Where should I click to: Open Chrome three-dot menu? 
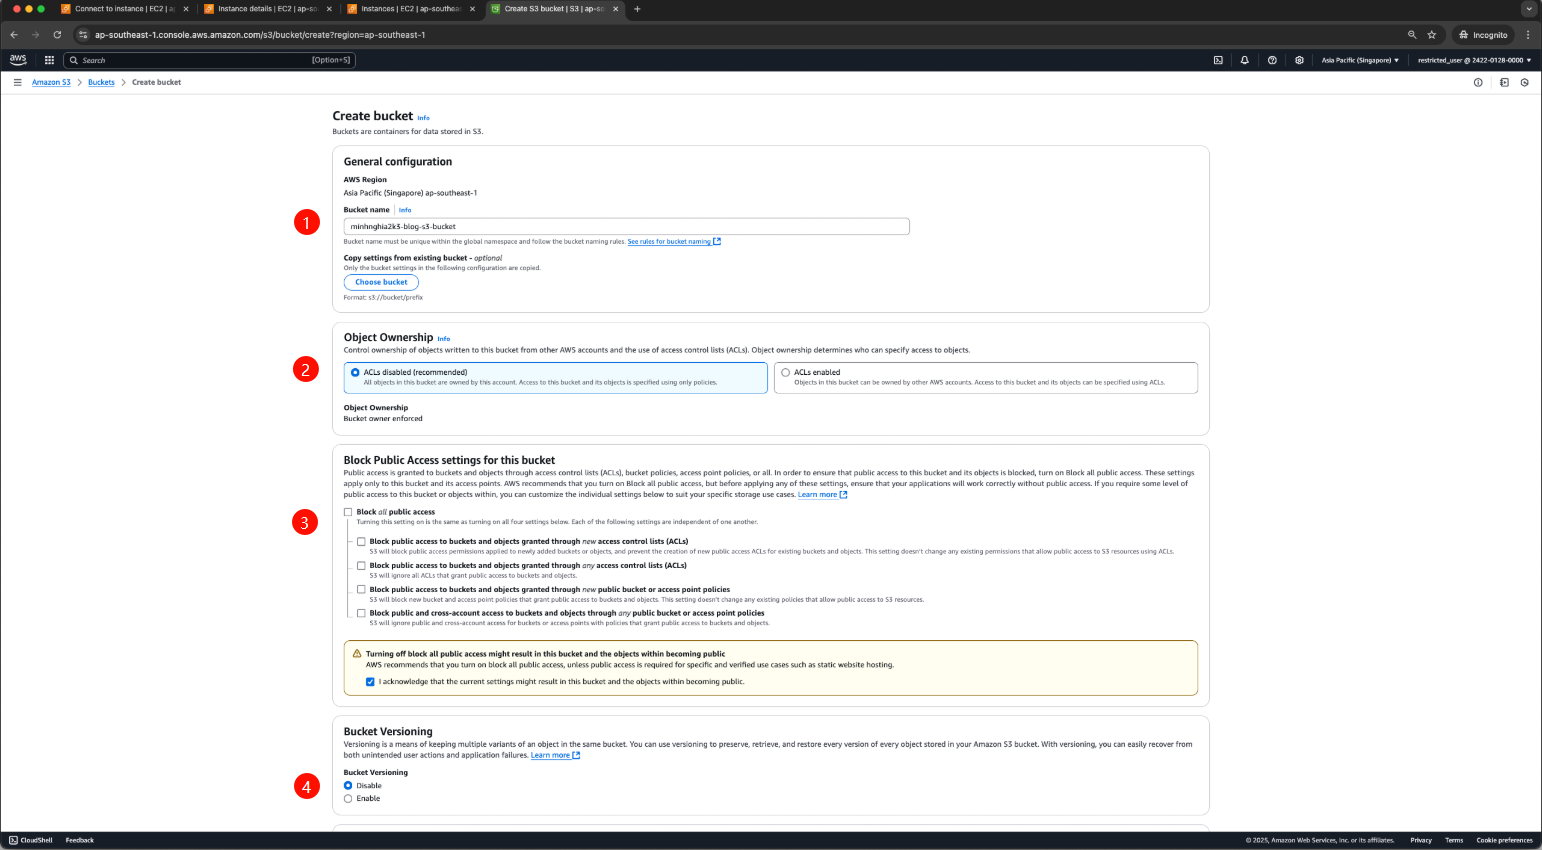1528,34
